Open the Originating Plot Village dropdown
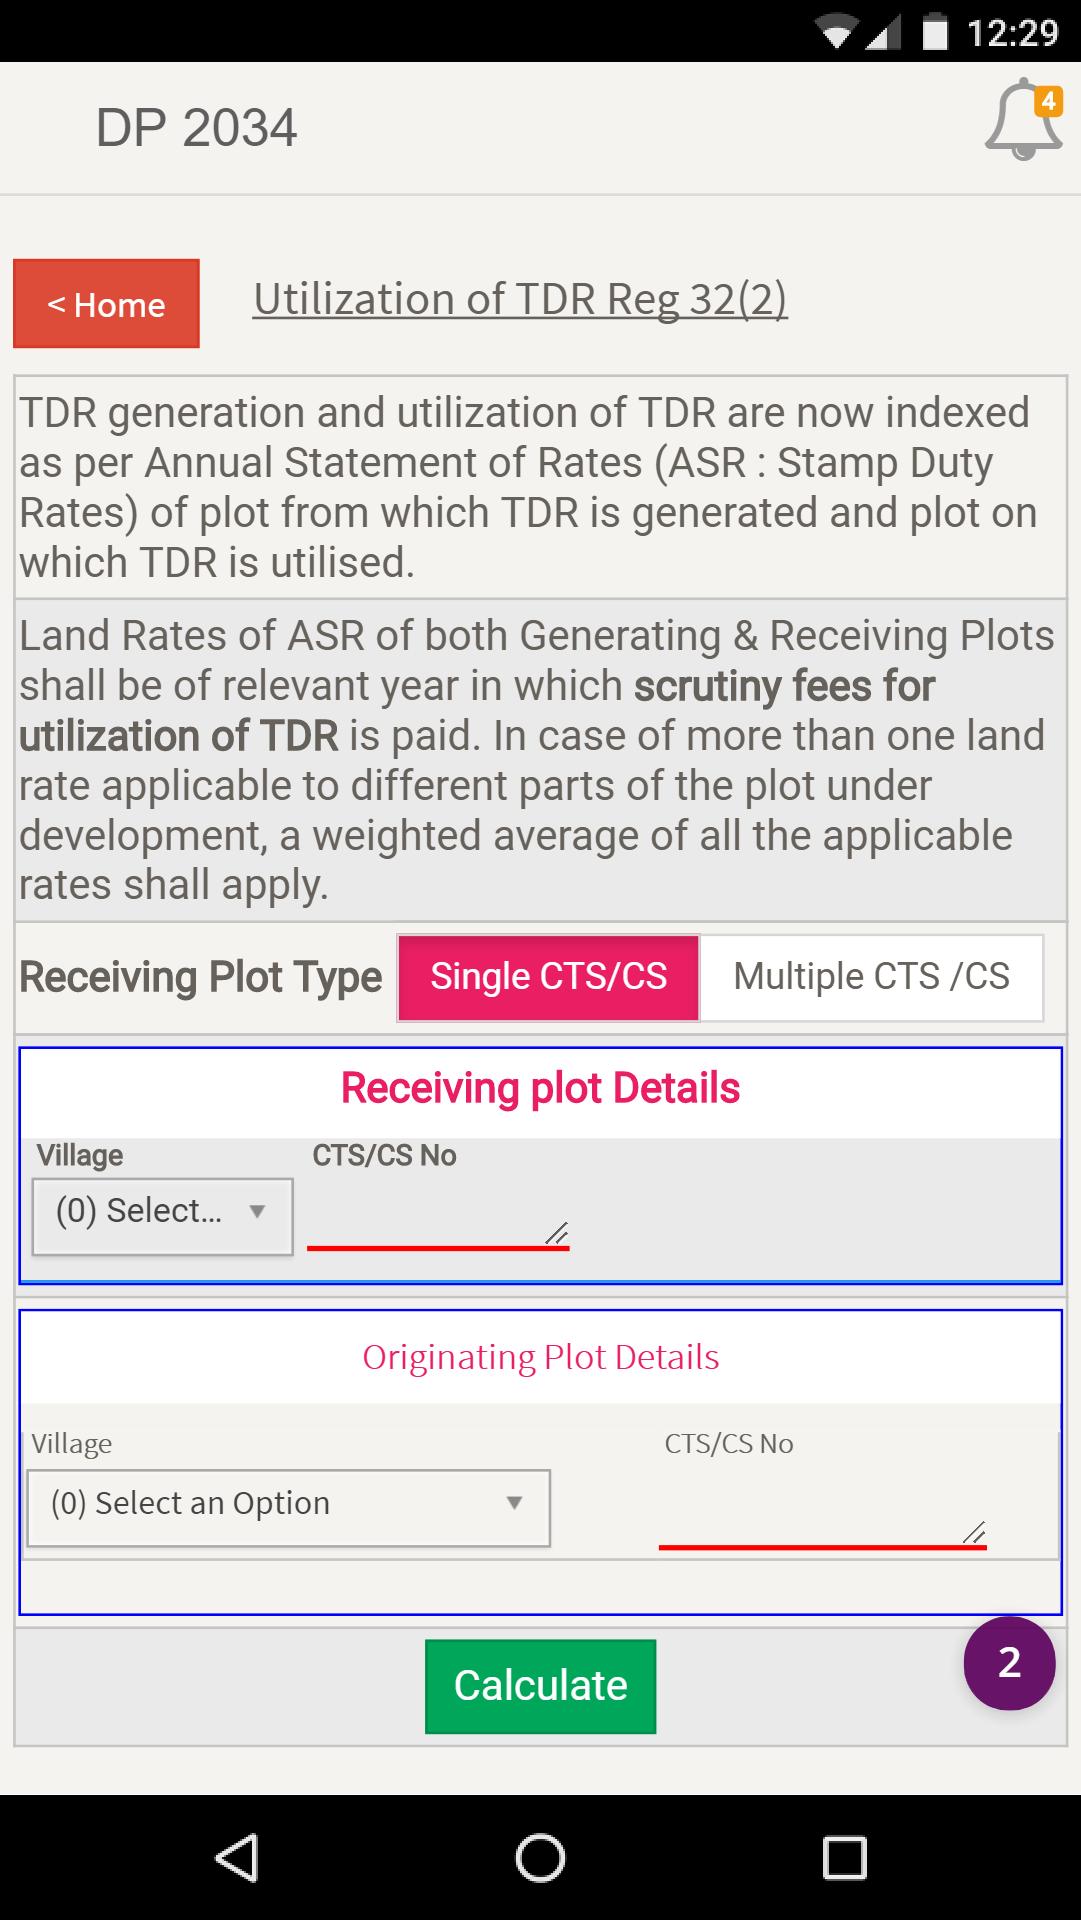 pos(288,1507)
